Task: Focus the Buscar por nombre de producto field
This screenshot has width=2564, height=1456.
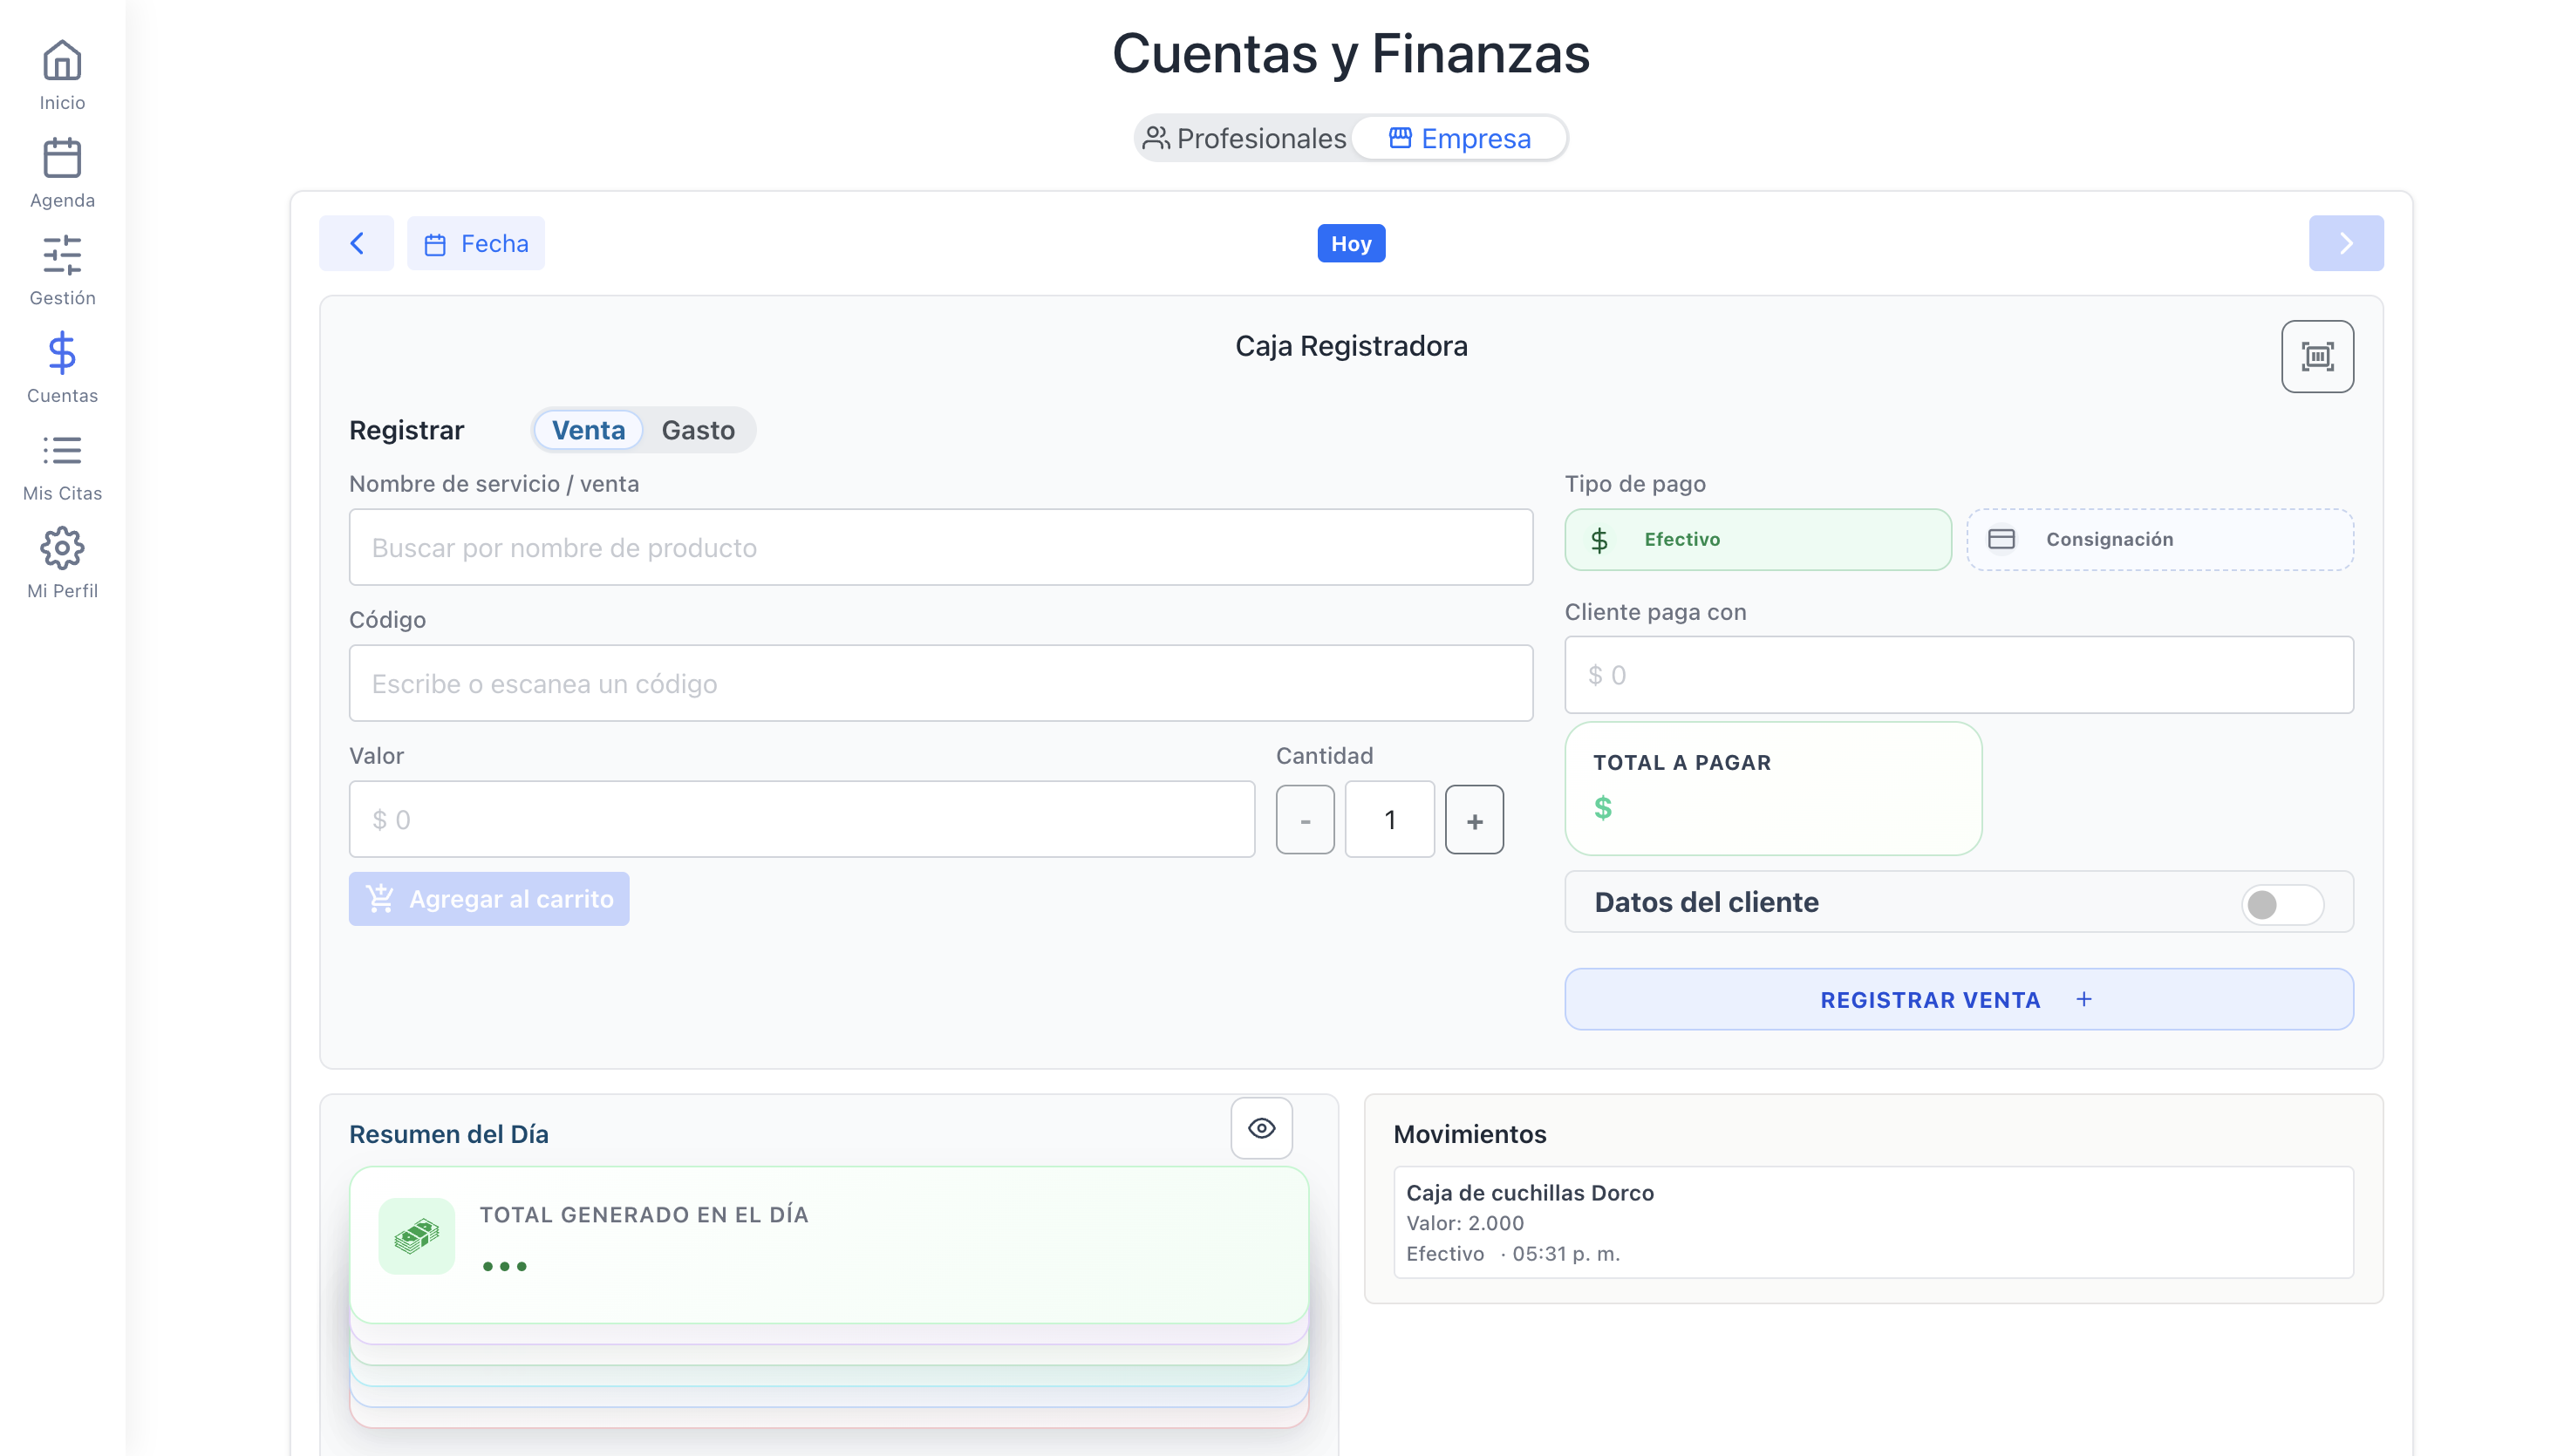Action: click(x=940, y=547)
